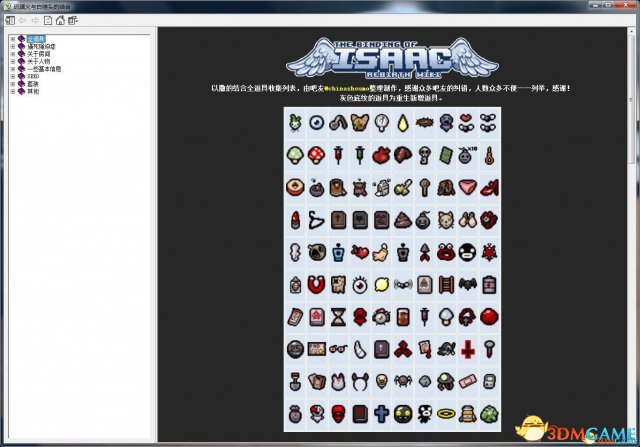The image size is (640, 447).
Task: Open the brown Poop item
Action: (x=403, y=220)
